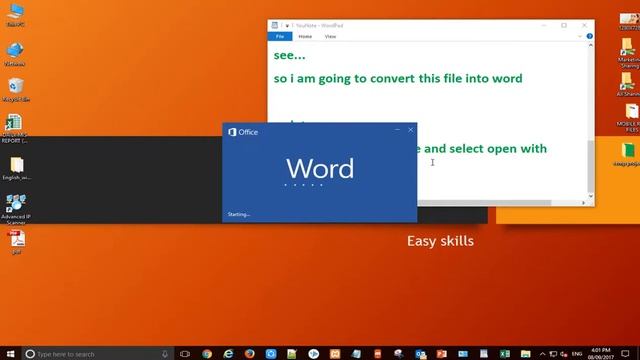Viewport: 640px width, 360px height.
Task: Click the ENG language indicator
Action: coord(576,354)
